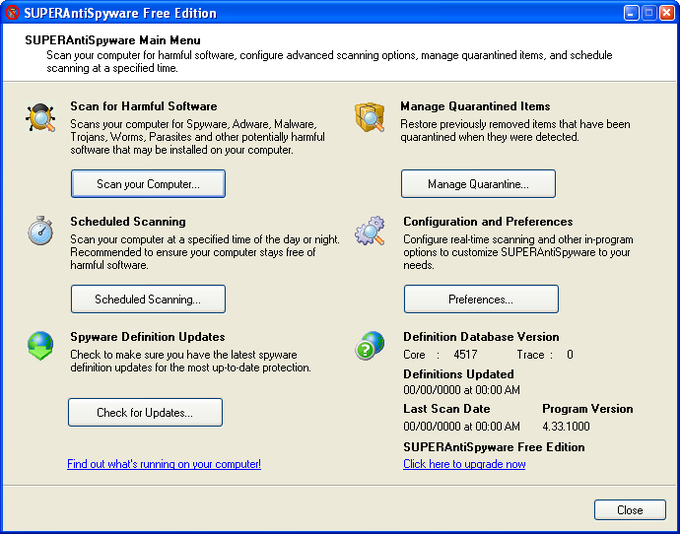The image size is (680, 534).
Task: Click the Core version value 4517
Action: point(465,355)
